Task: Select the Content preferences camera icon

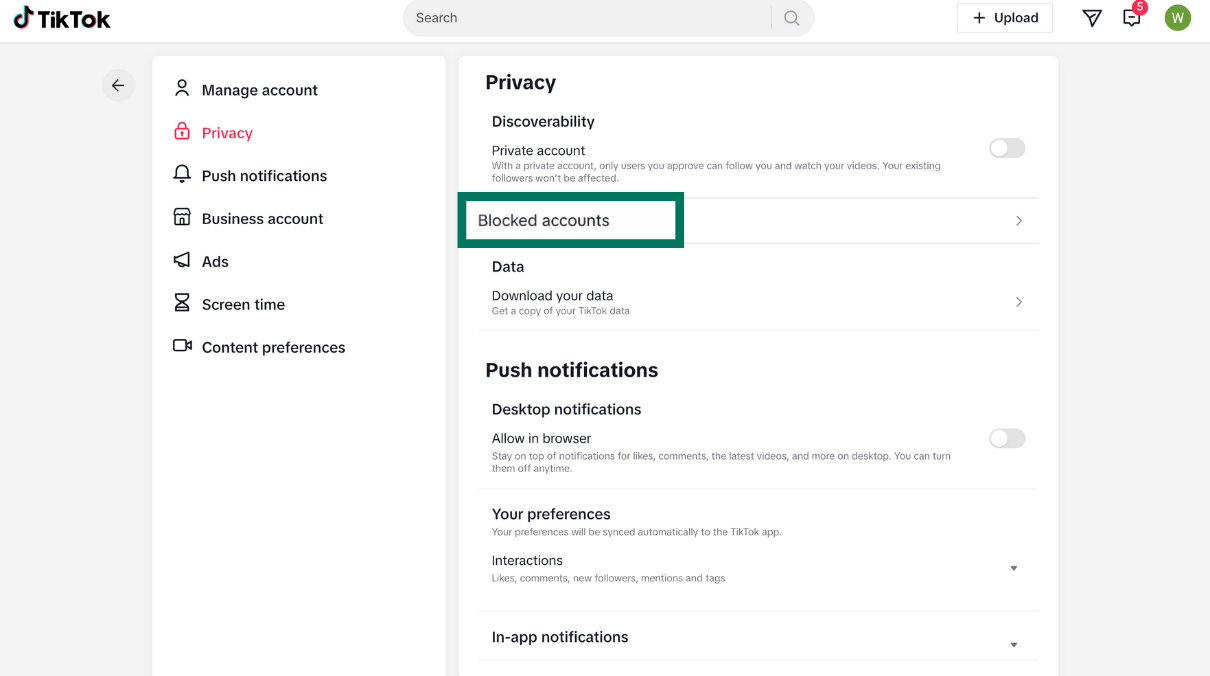Action: 181,346
